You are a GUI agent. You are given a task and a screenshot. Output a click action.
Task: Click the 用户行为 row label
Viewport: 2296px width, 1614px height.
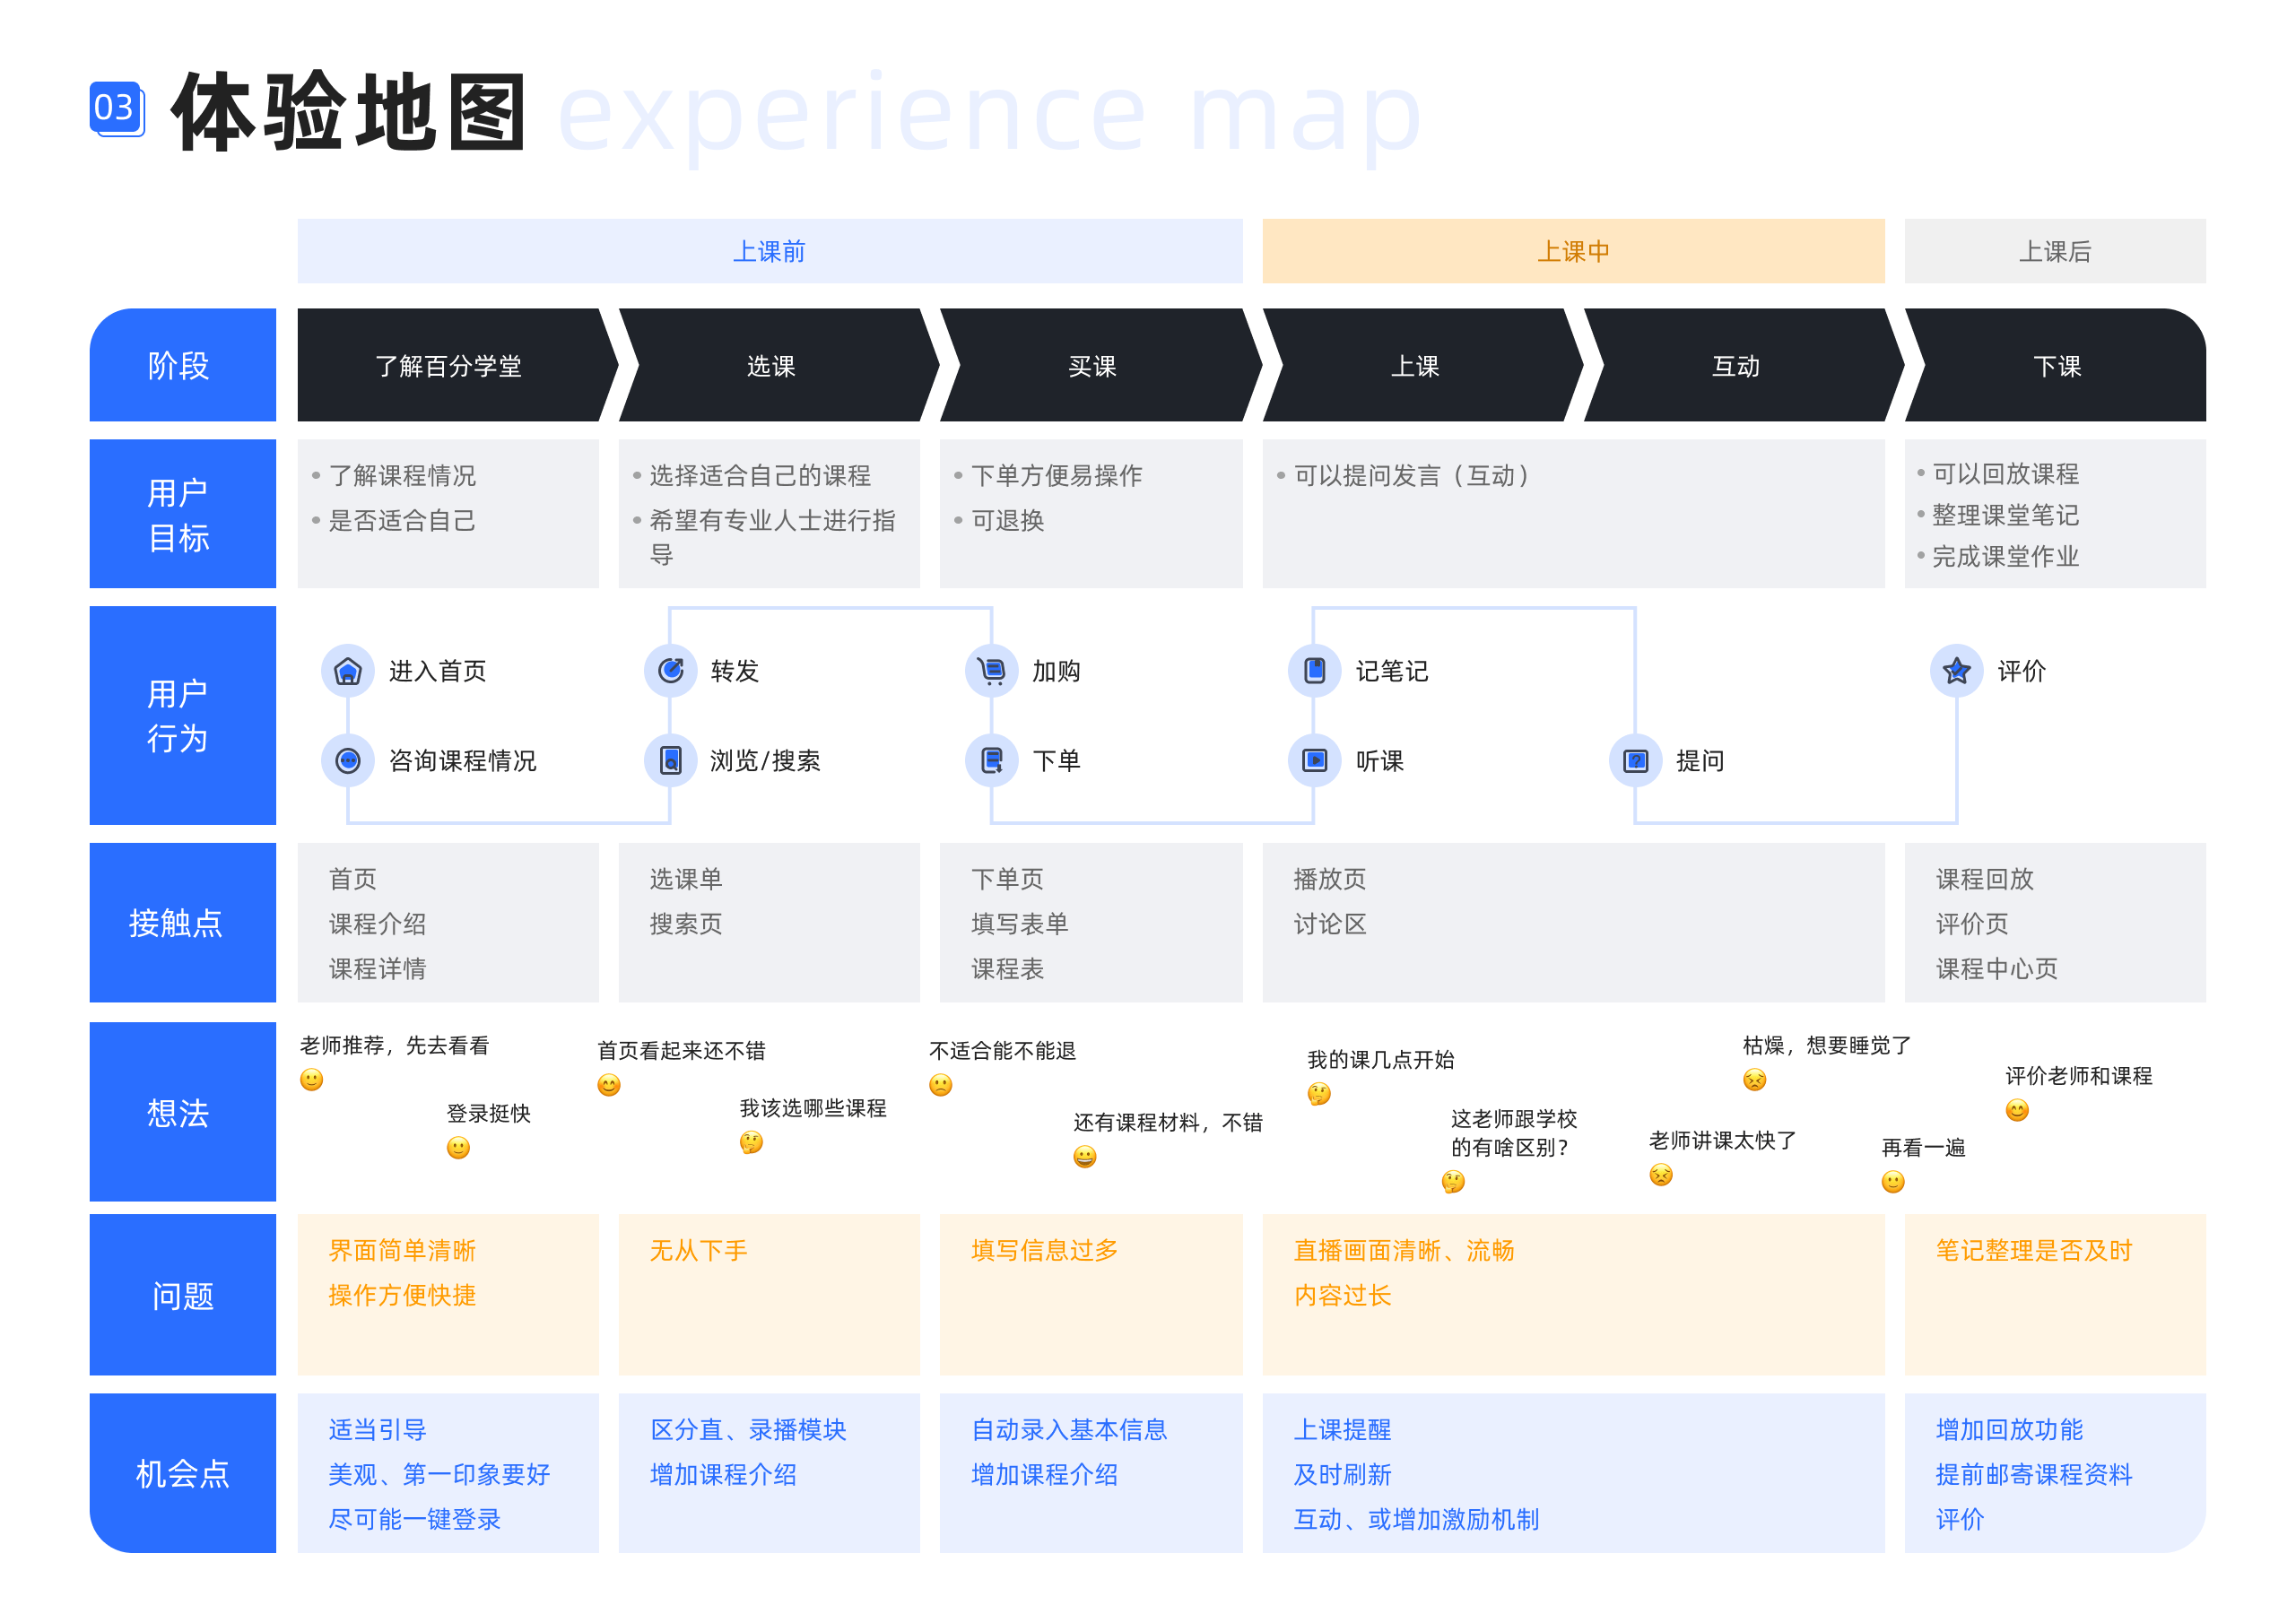(183, 716)
